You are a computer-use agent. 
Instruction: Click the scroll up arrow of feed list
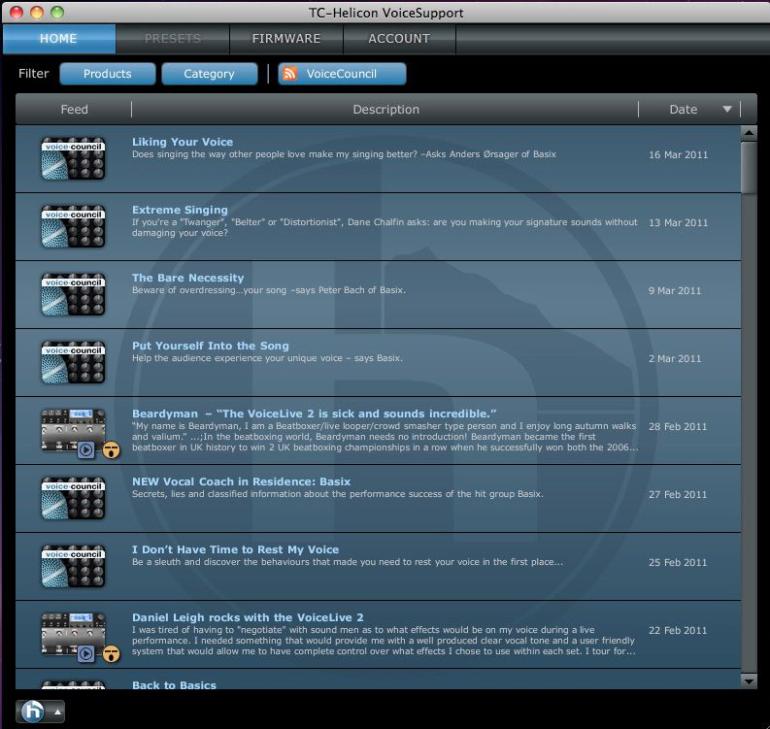click(x=749, y=133)
